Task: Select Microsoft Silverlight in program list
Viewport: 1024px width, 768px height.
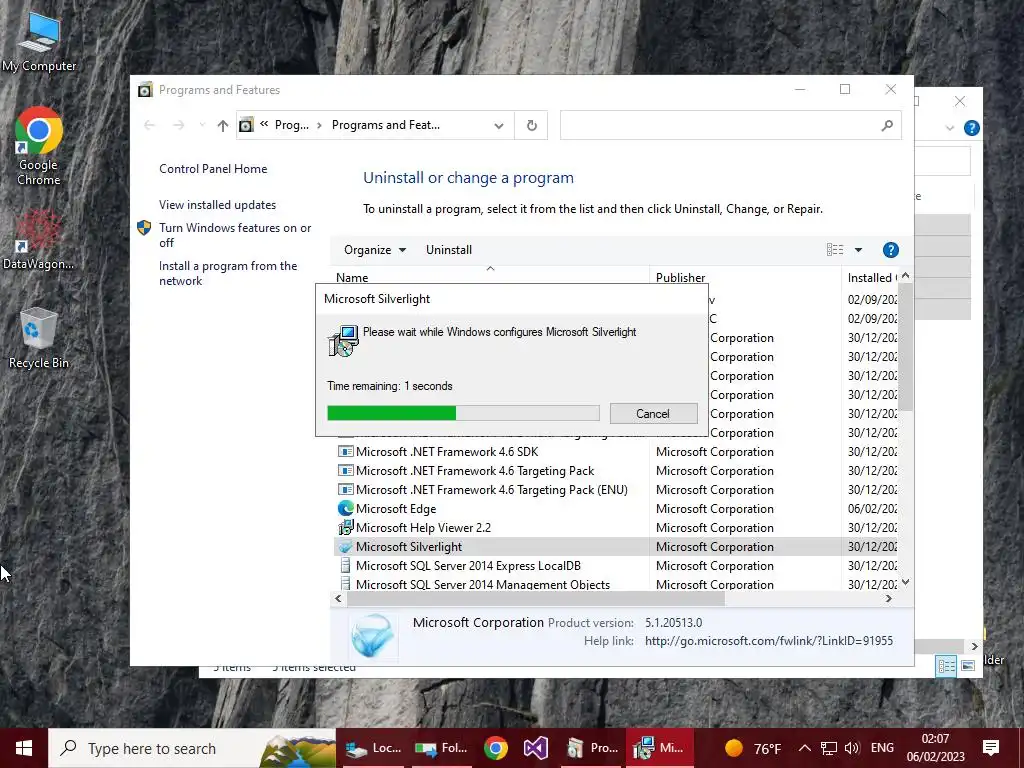Action: [x=409, y=547]
